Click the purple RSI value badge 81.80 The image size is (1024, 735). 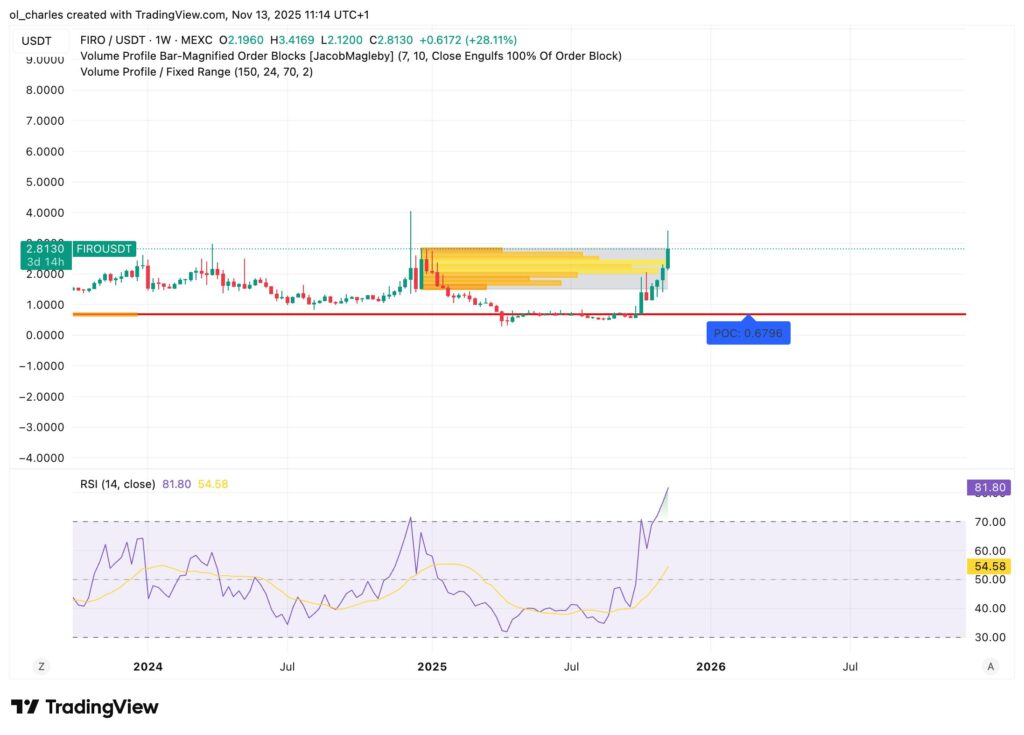987,487
